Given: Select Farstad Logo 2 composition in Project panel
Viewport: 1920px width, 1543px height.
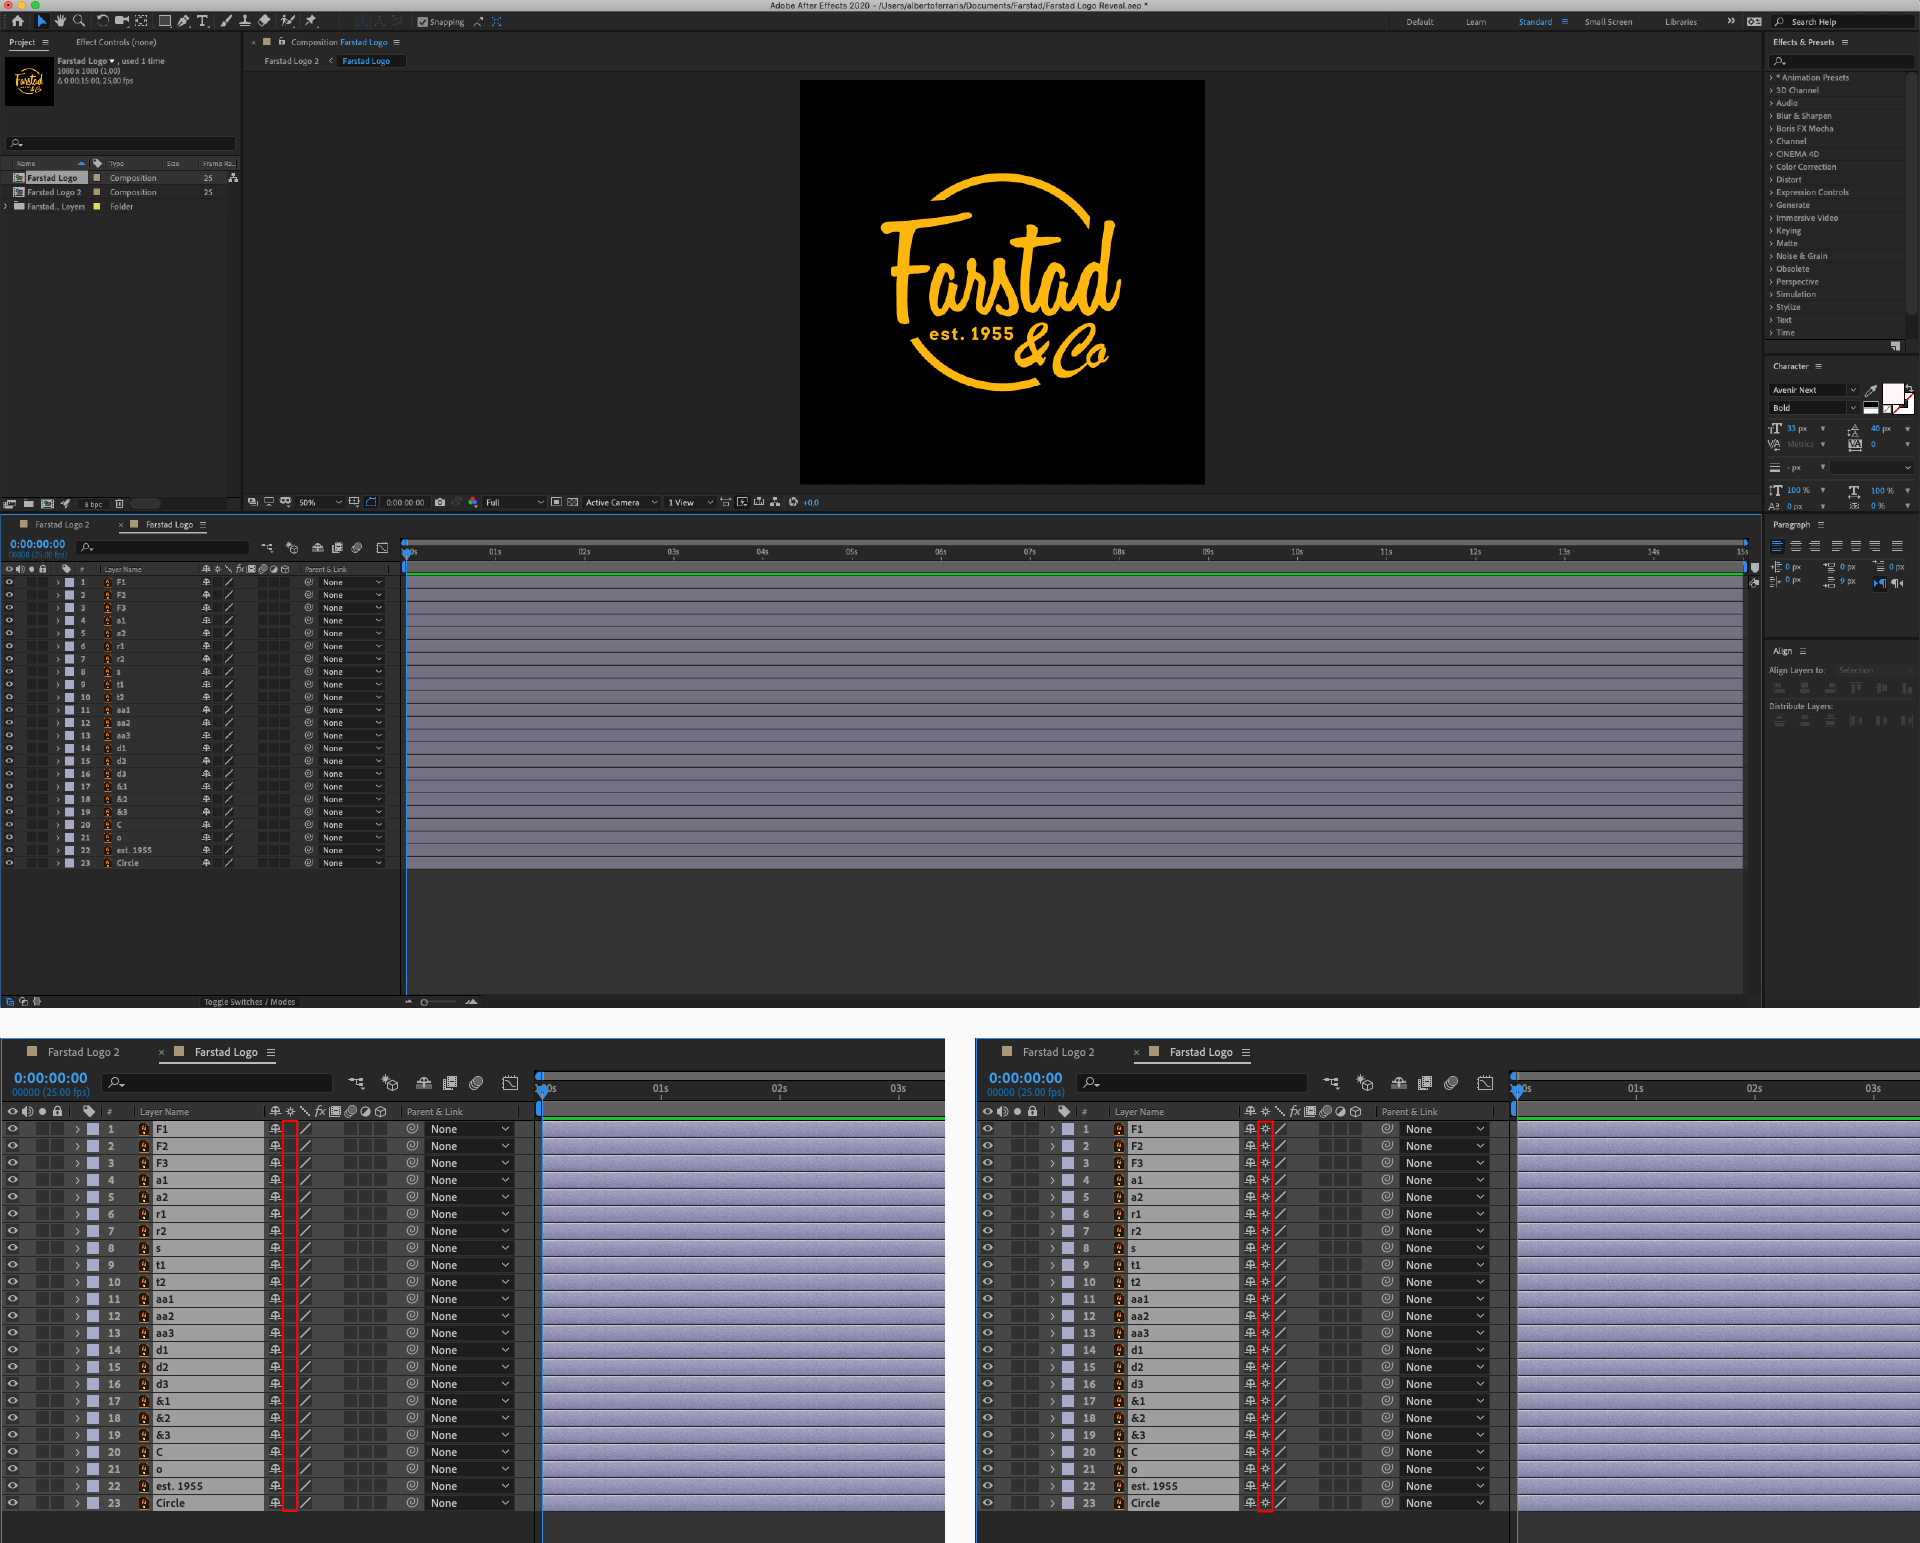Looking at the screenshot, I should point(54,192).
